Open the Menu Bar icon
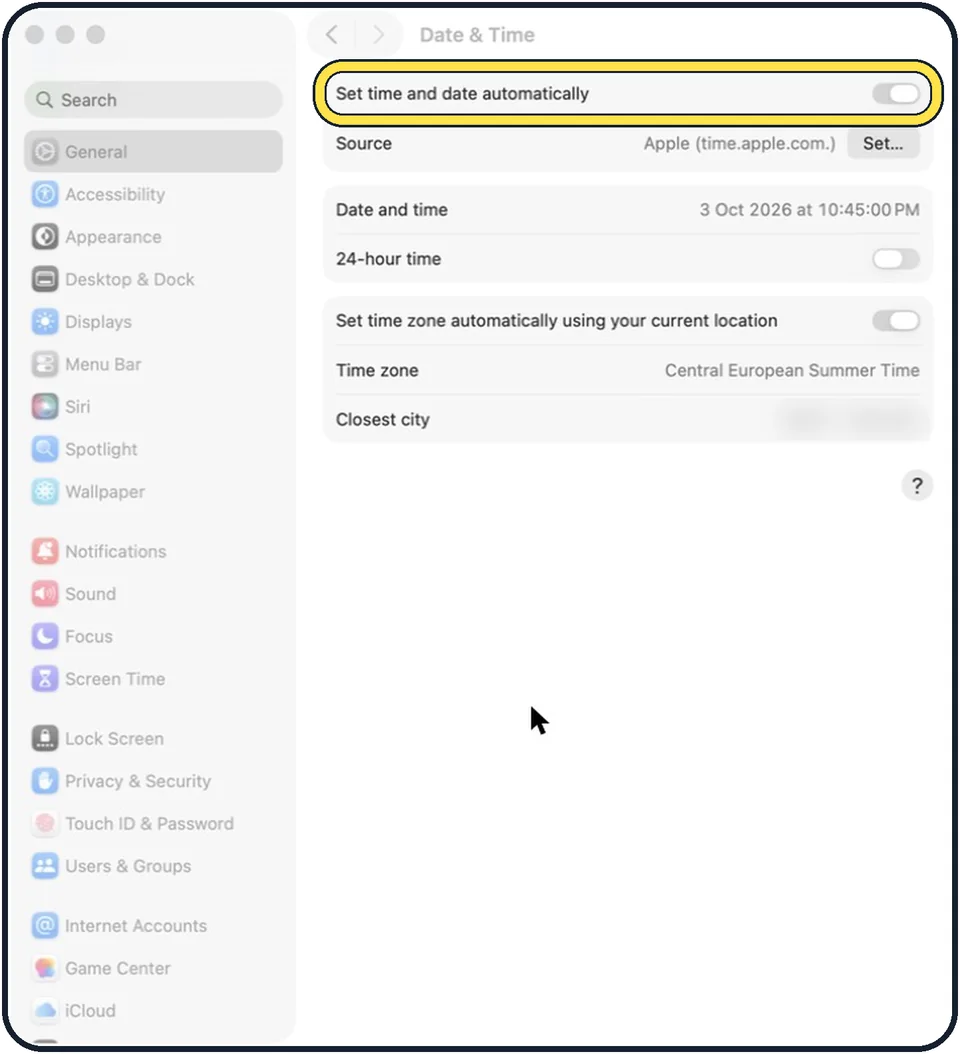Viewport: 960px width, 1054px height. 45,364
